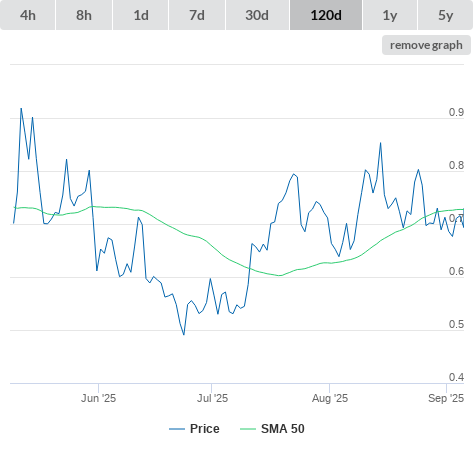
Task: Click the Jun '25 axis label
Action: click(98, 398)
